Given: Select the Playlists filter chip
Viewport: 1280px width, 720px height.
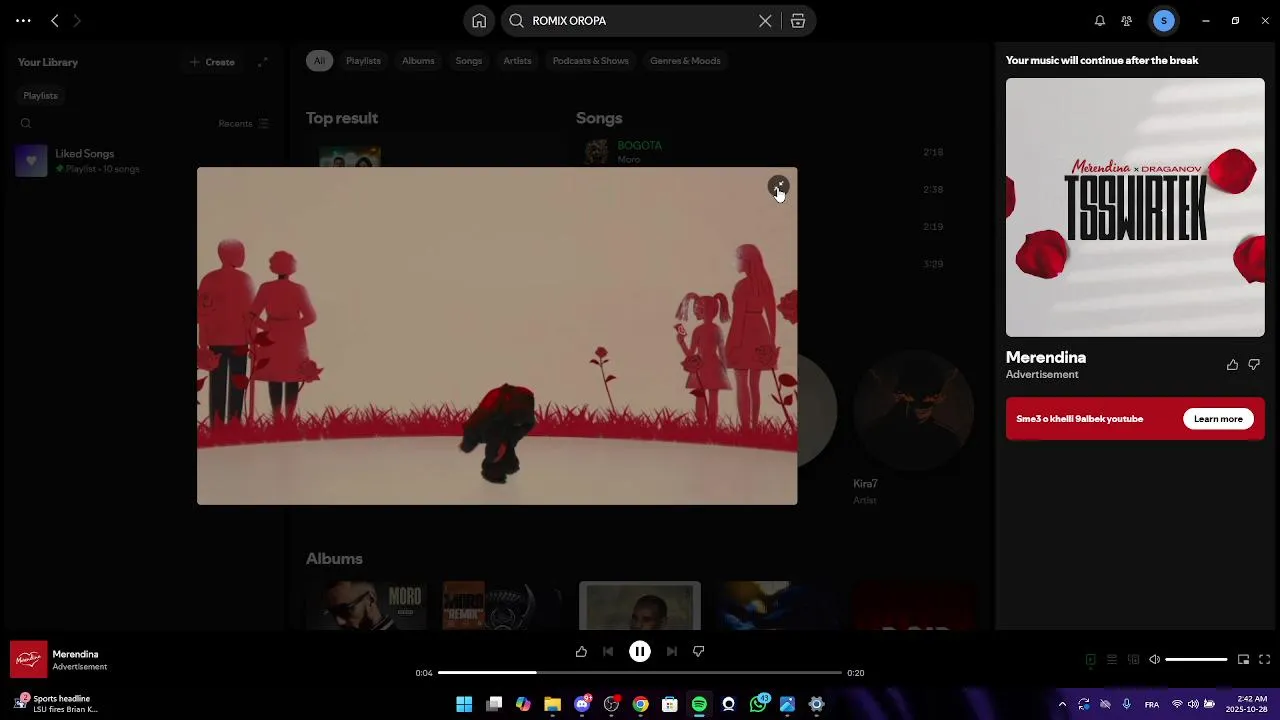Looking at the screenshot, I should click(x=363, y=61).
